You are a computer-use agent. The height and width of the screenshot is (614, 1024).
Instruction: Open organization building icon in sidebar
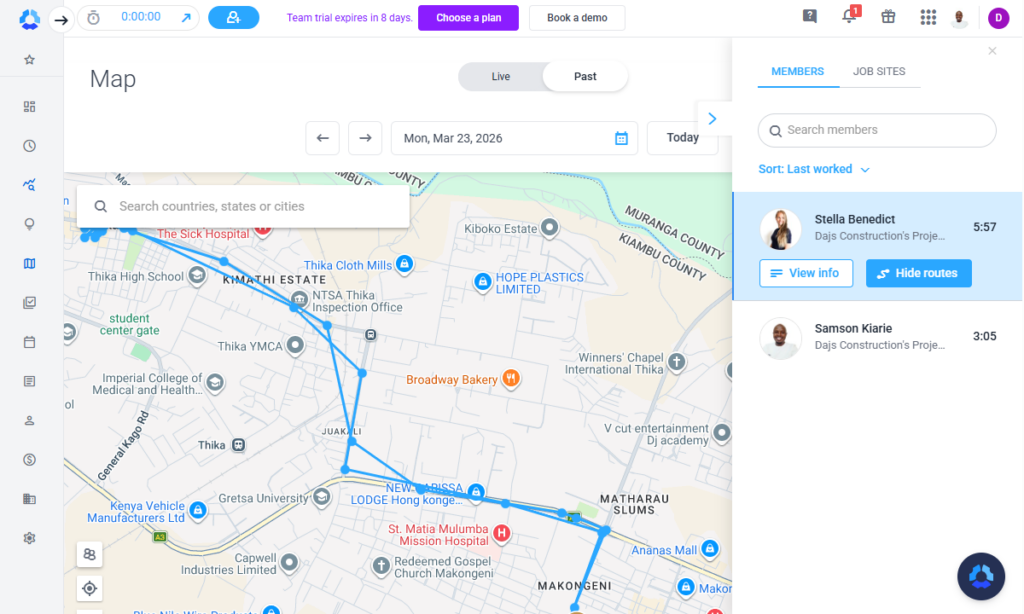[29, 498]
